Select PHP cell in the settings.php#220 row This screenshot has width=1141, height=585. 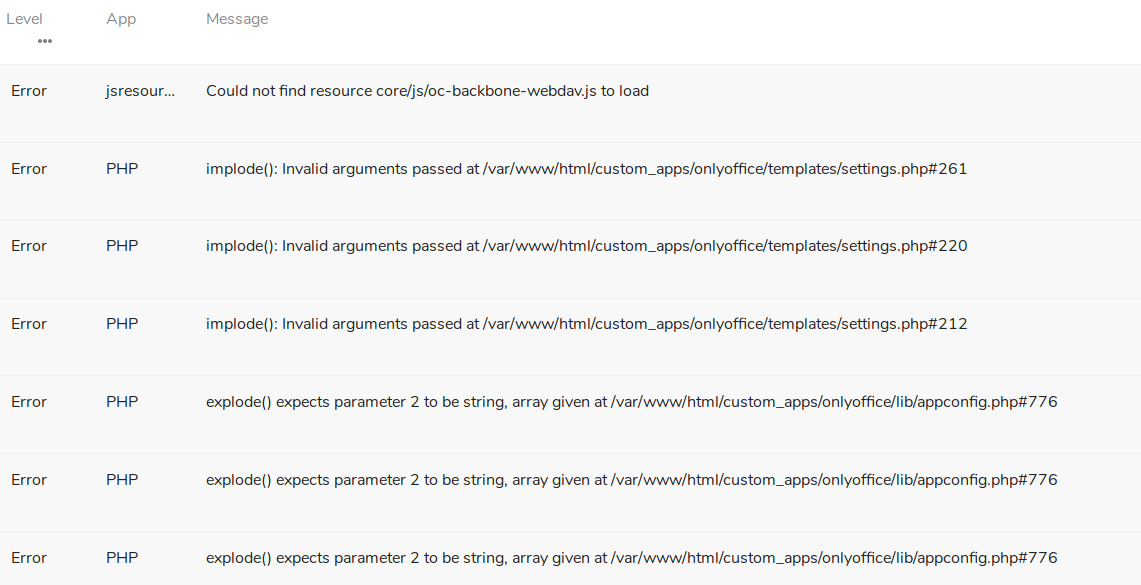point(122,246)
